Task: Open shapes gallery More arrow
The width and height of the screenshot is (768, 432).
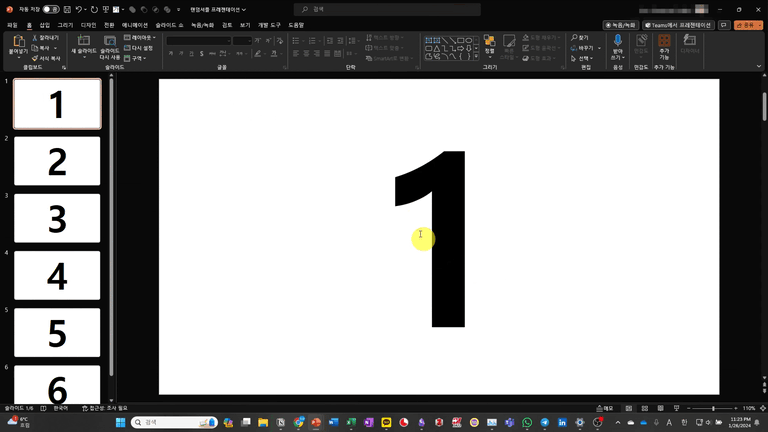Action: (476, 57)
